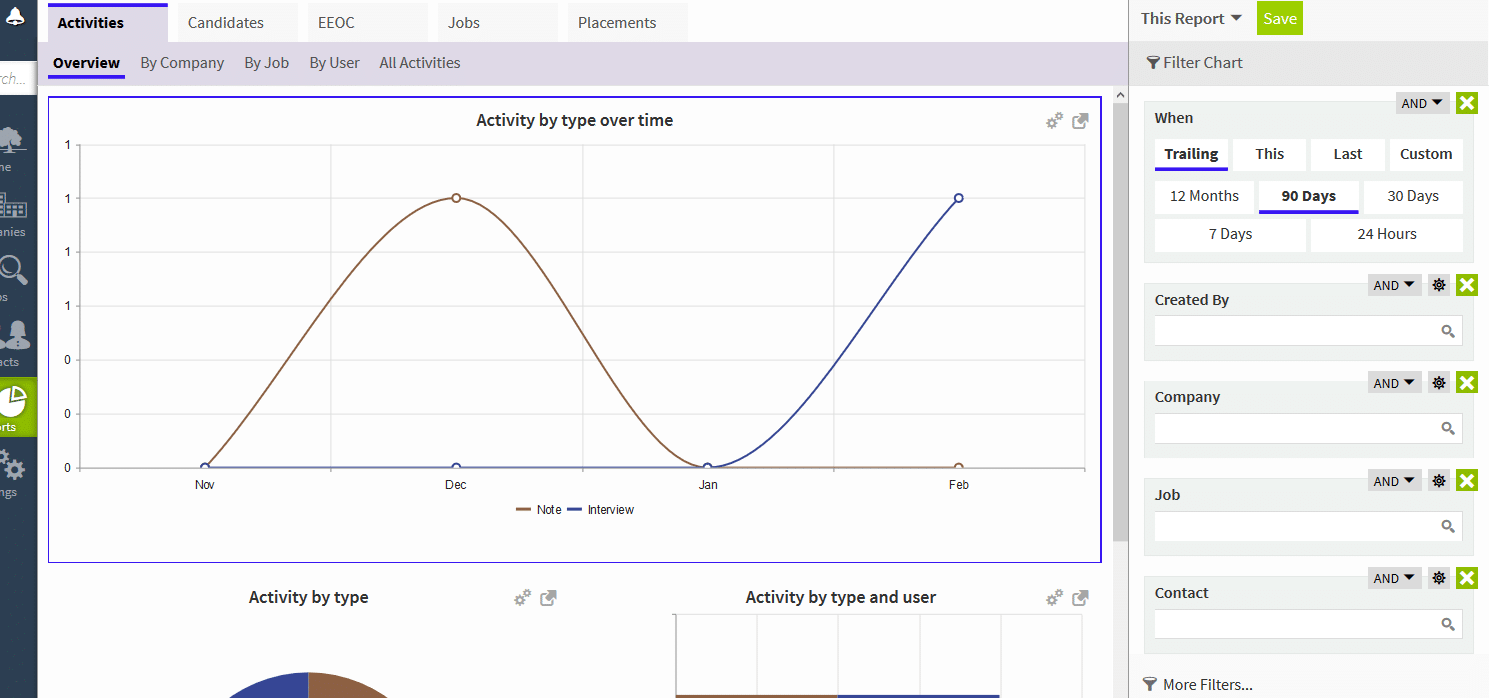Choose the 90 Days range
Image resolution: width=1489 pixels, height=698 pixels.
[1308, 196]
